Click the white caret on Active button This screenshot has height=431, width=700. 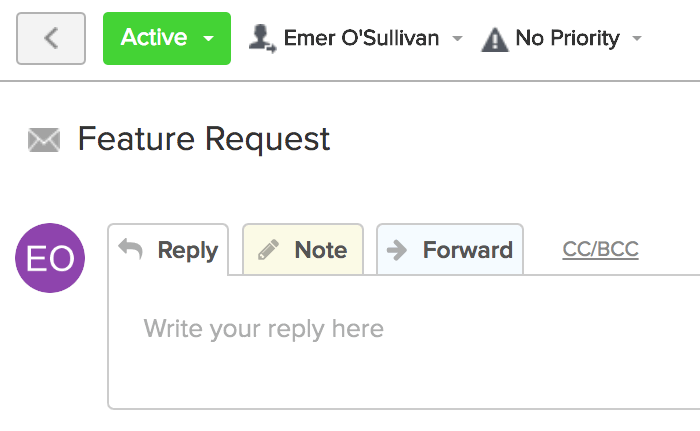click(x=208, y=38)
